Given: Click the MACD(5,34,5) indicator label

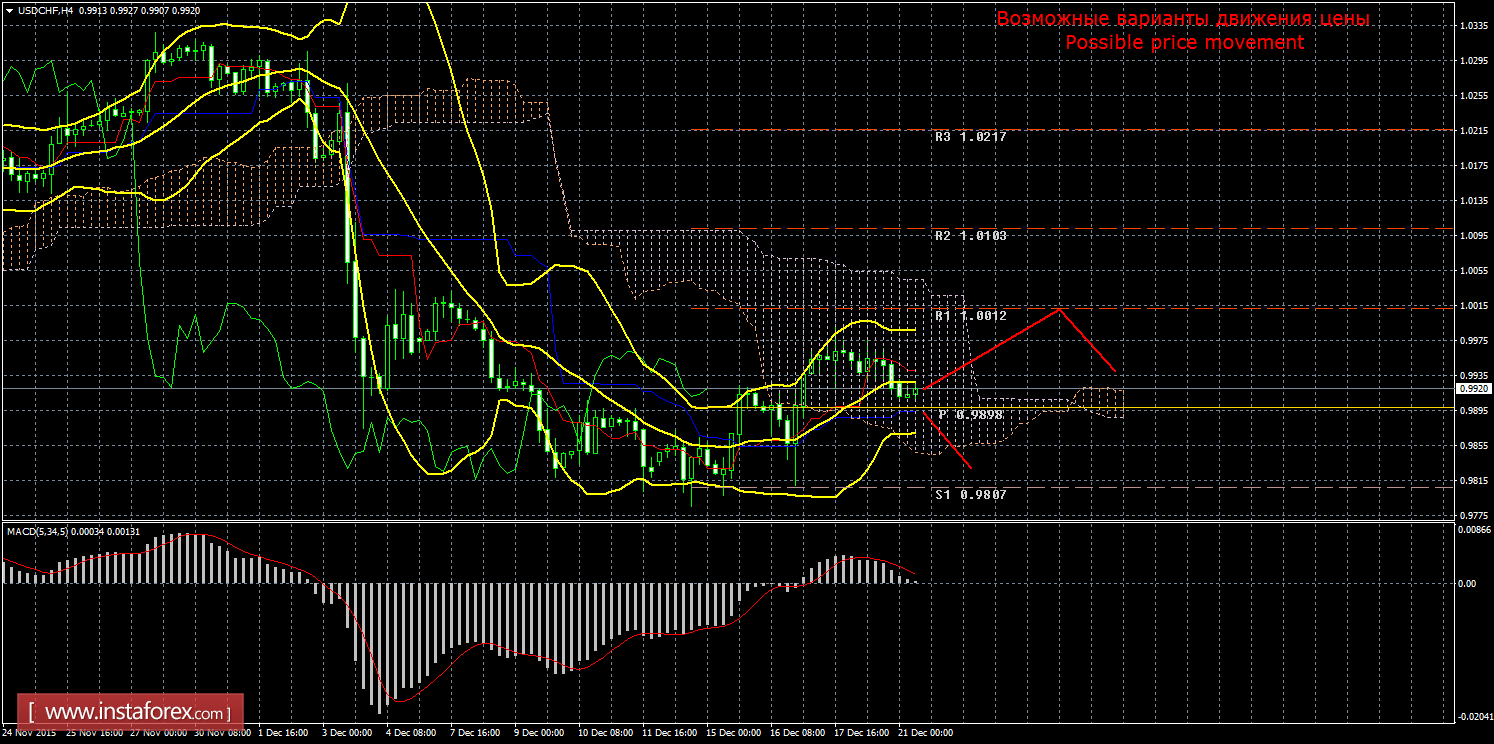Looking at the screenshot, I should tap(38, 532).
